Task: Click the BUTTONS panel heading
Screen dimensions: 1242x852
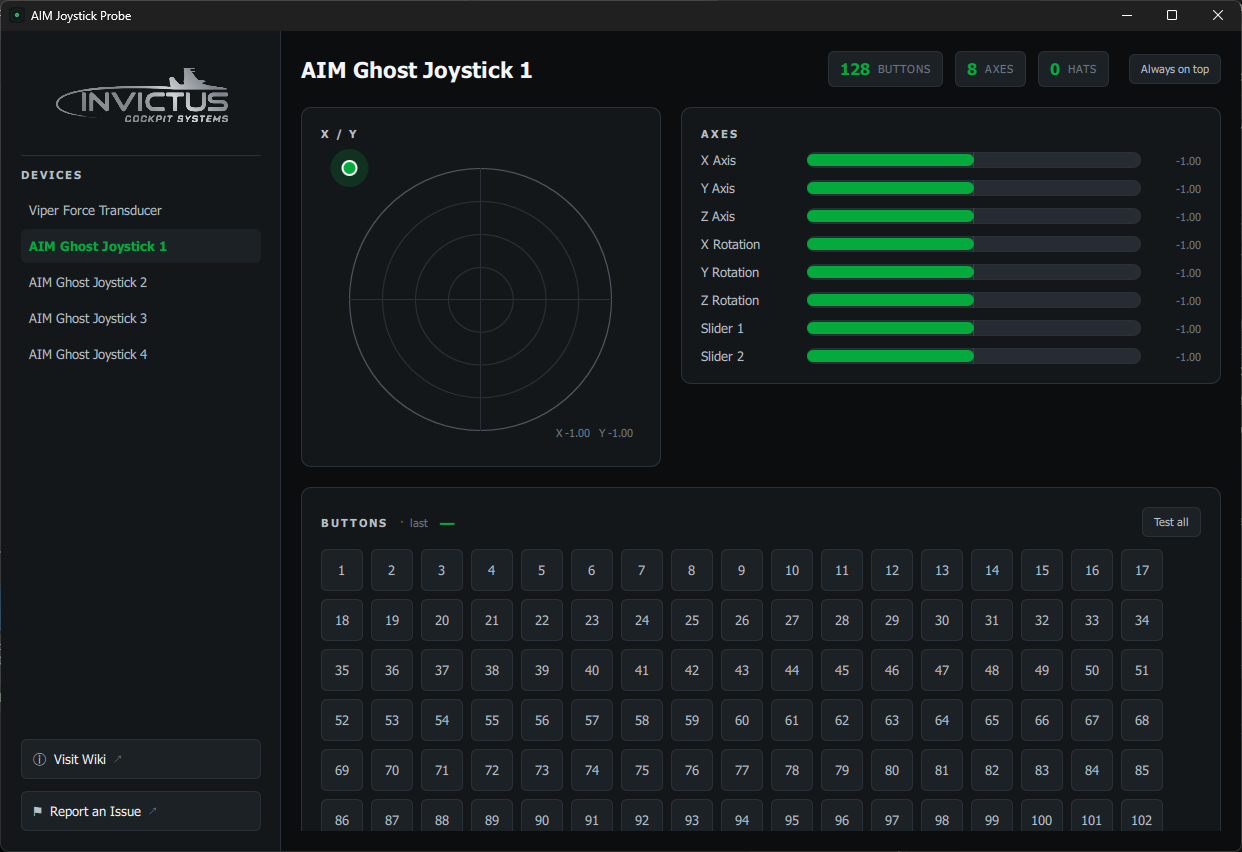Action: point(354,523)
